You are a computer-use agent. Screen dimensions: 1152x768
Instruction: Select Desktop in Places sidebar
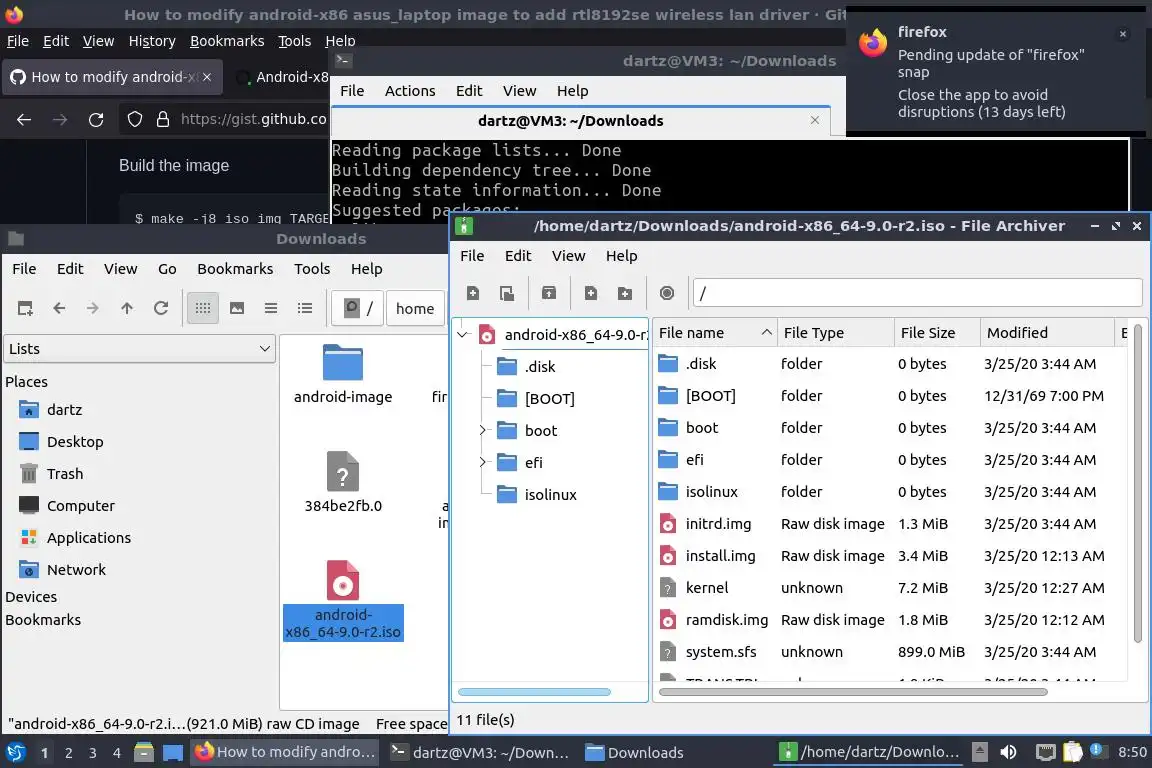pyautogui.click(x=75, y=442)
